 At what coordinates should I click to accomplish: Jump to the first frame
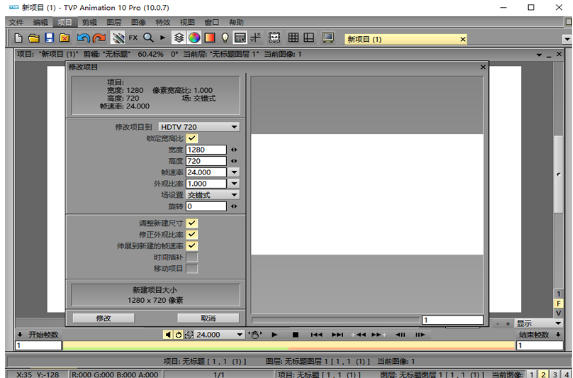(316, 334)
